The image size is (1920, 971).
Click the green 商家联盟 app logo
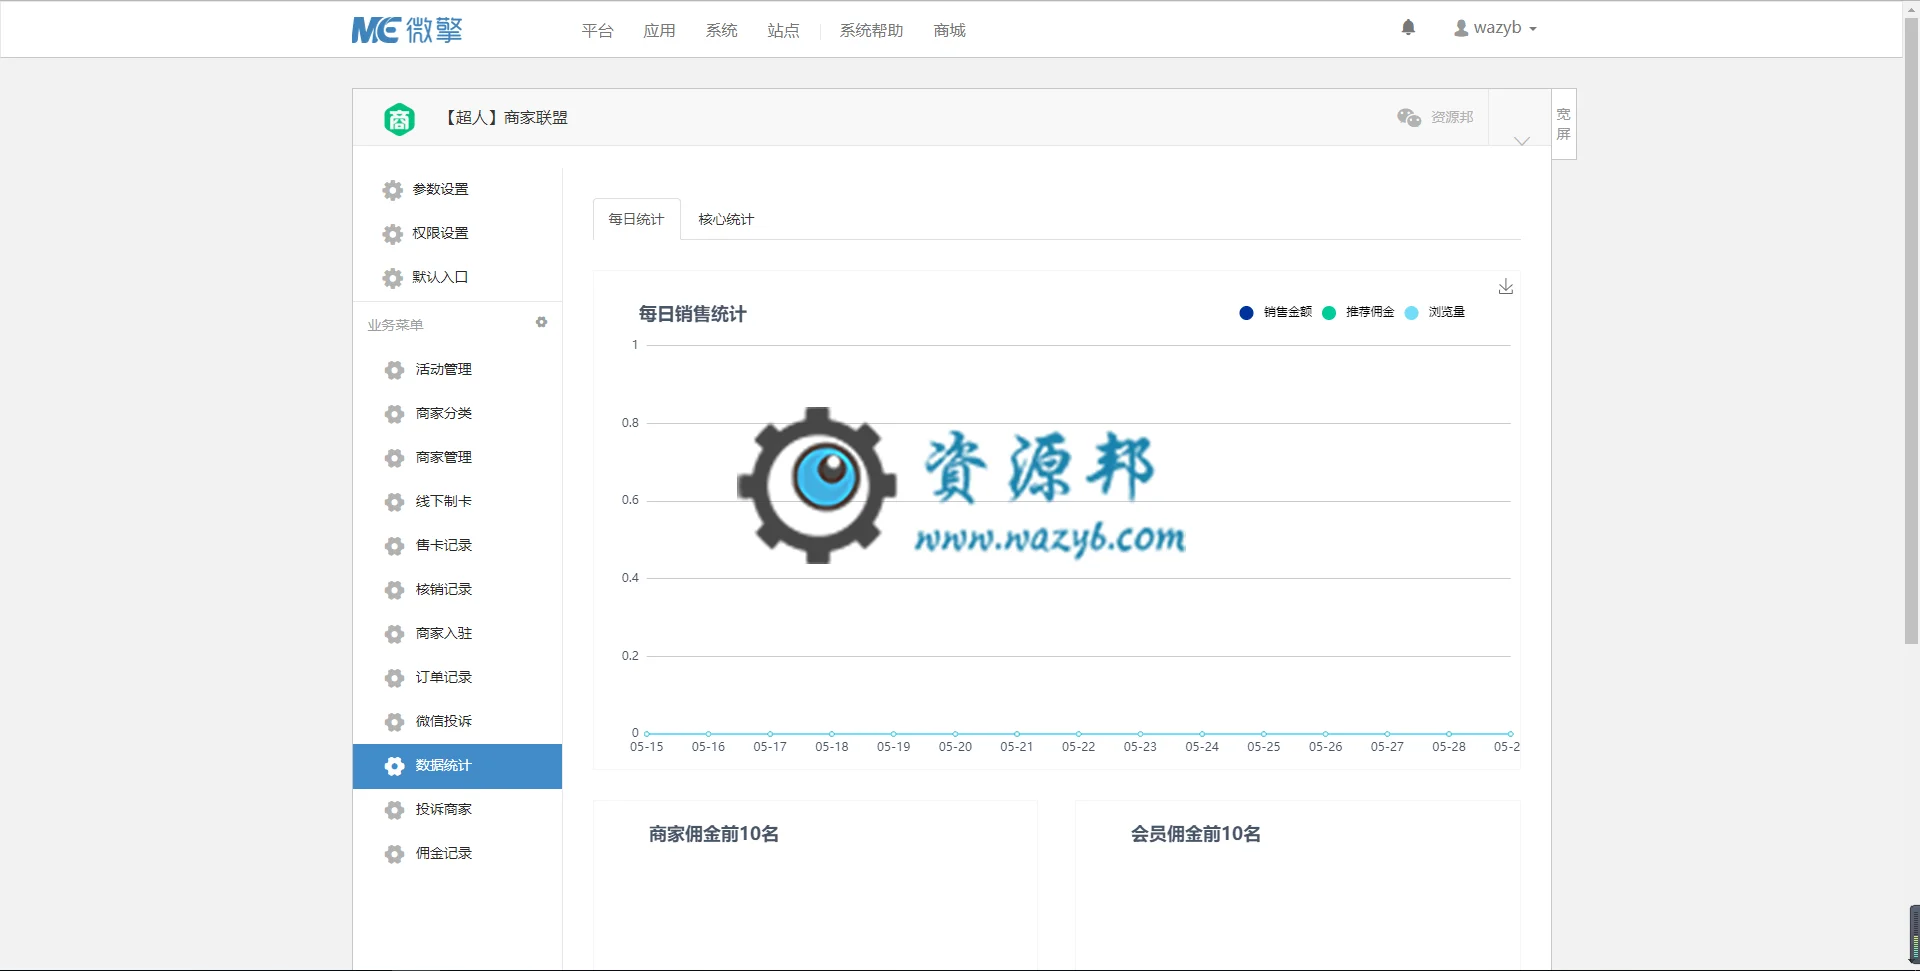tap(399, 119)
